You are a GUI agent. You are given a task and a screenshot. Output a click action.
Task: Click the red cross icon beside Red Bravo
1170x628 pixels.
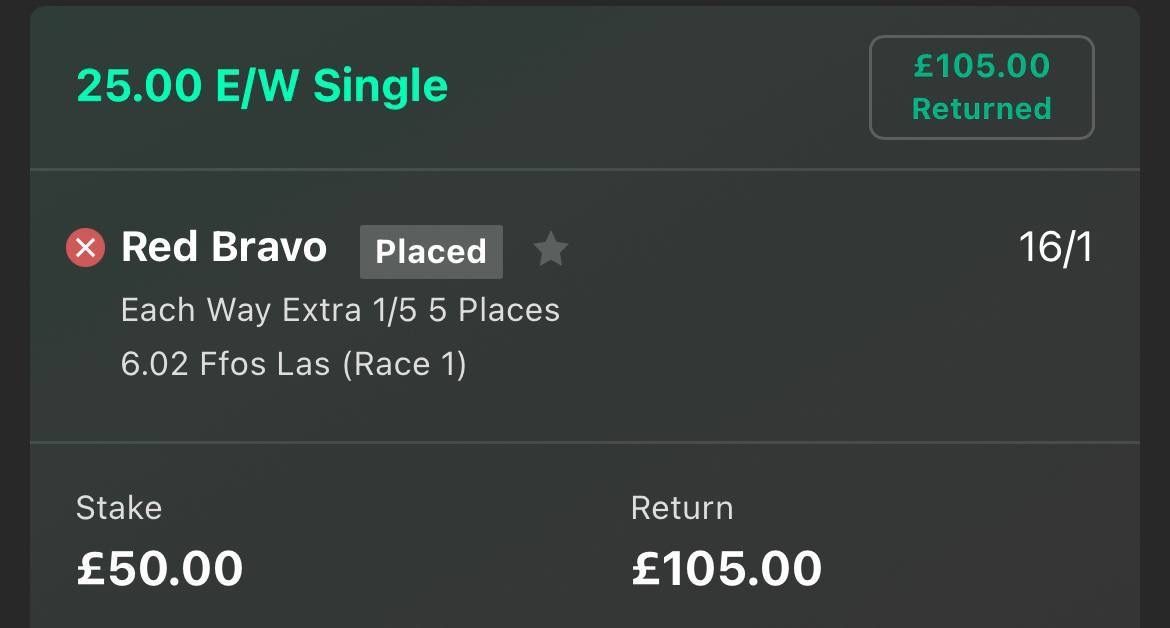point(85,248)
